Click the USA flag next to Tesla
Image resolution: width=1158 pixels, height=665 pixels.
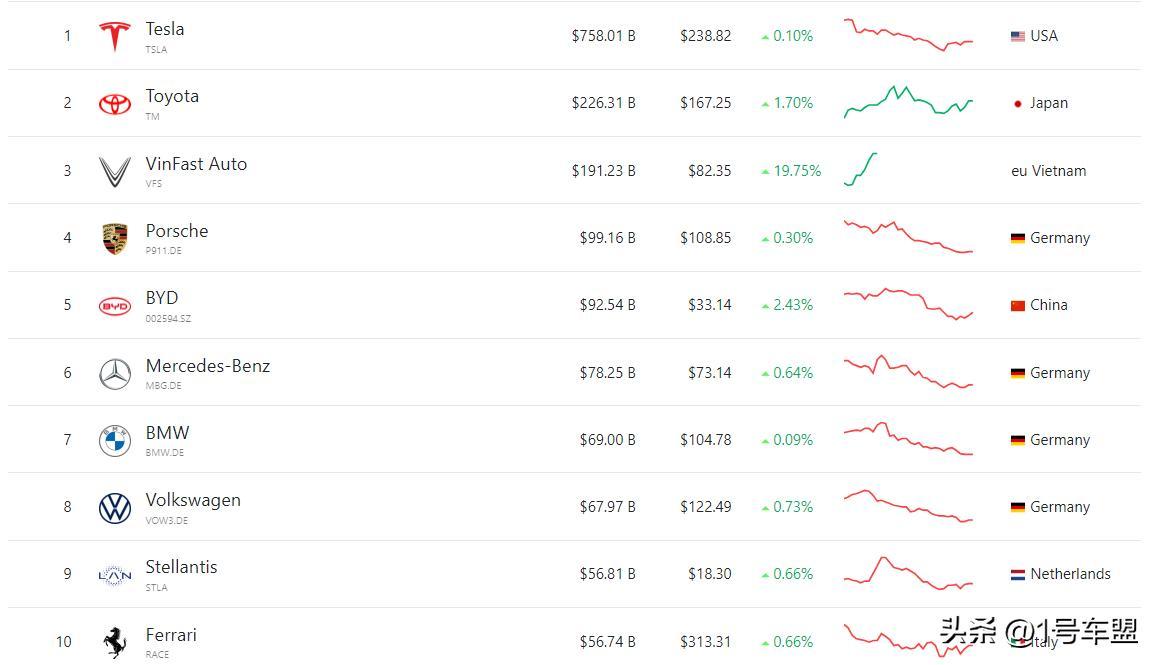(1018, 36)
